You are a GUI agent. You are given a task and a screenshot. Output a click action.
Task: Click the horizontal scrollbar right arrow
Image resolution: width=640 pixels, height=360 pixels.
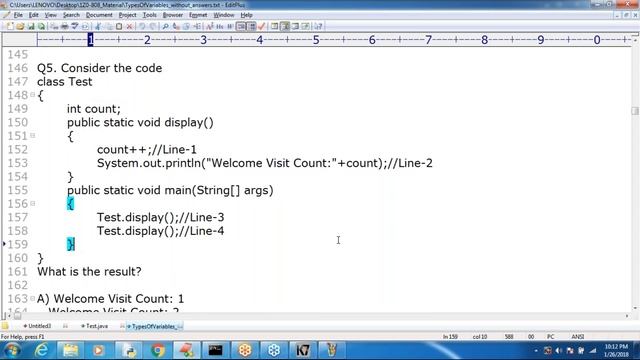point(627,316)
